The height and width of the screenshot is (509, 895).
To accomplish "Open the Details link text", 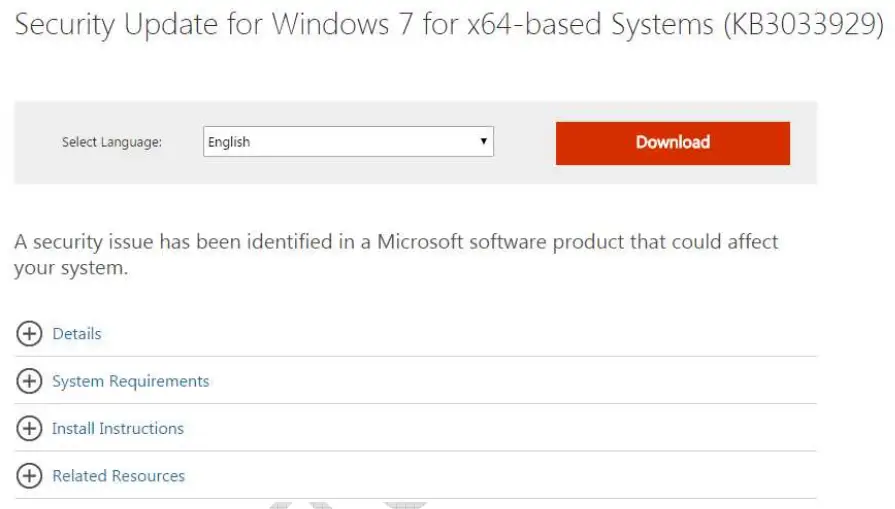I will [x=77, y=334].
